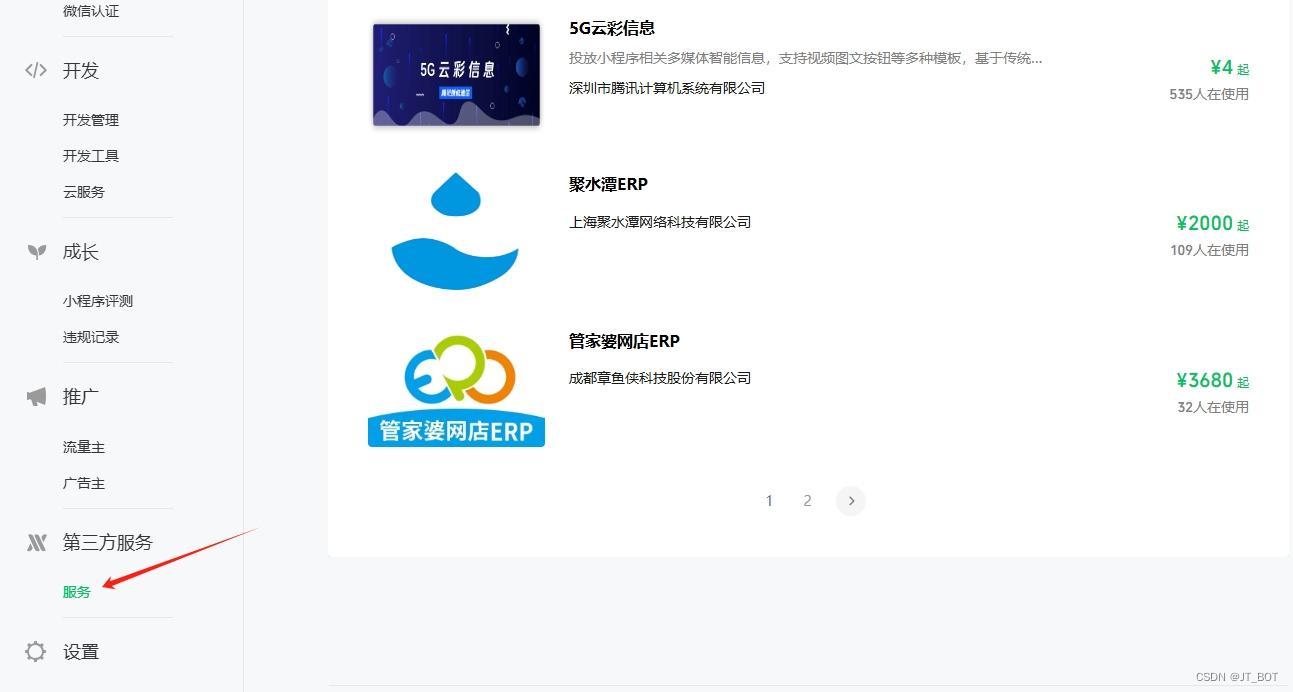The image size is (1293, 692).
Task: Click the 第三方服务 section heading
Action: [108, 543]
